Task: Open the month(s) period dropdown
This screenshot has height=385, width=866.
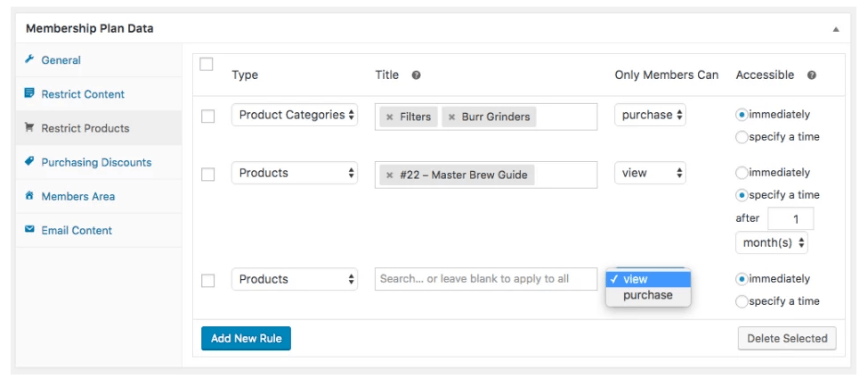Action: click(772, 243)
